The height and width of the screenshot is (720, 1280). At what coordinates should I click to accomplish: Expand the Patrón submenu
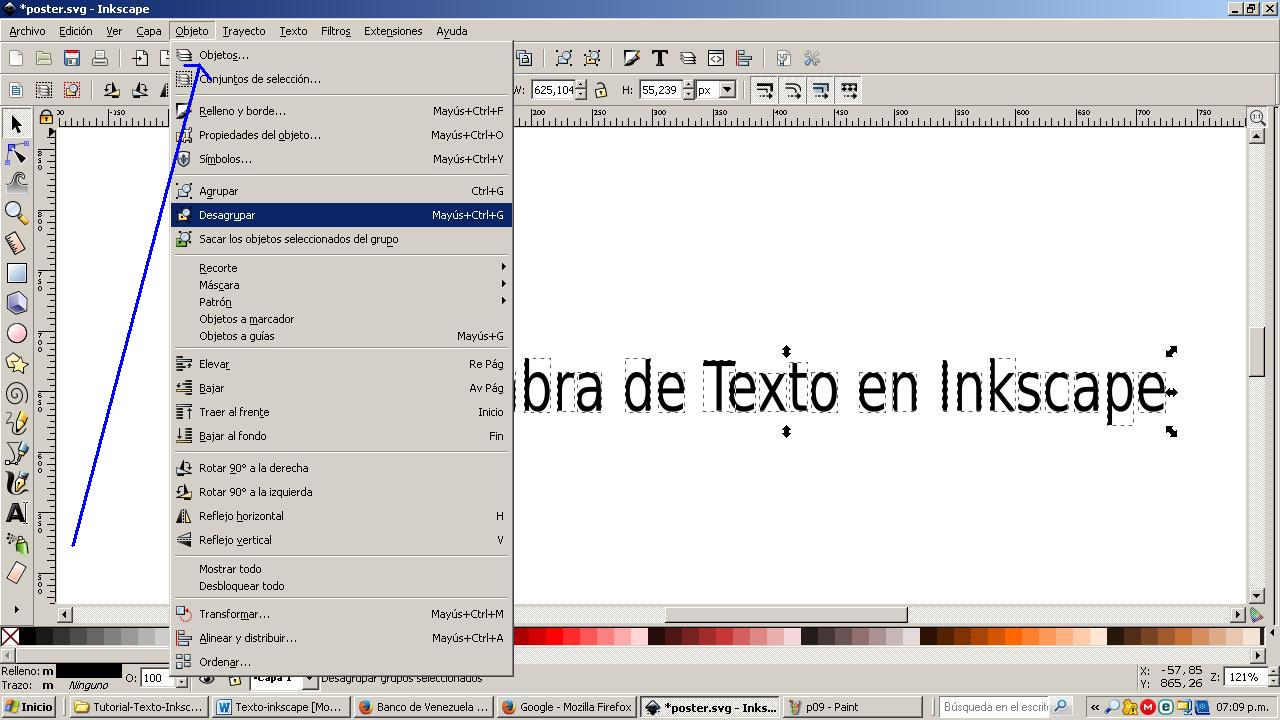tap(341, 302)
